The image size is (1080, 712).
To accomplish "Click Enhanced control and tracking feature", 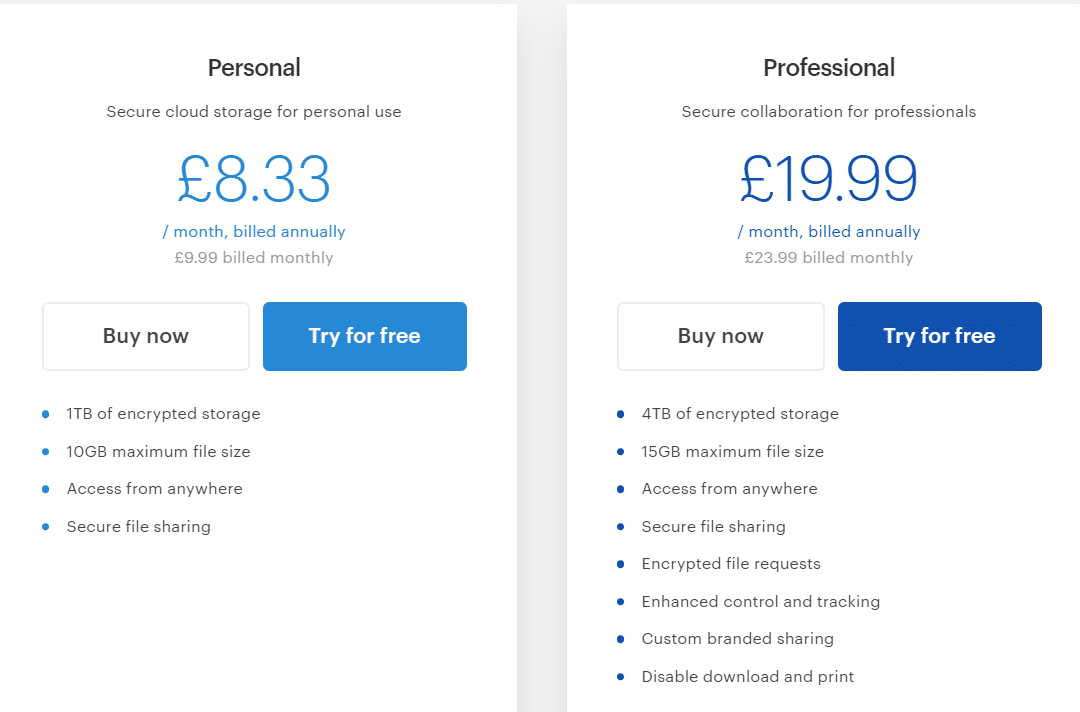I will (760, 602).
